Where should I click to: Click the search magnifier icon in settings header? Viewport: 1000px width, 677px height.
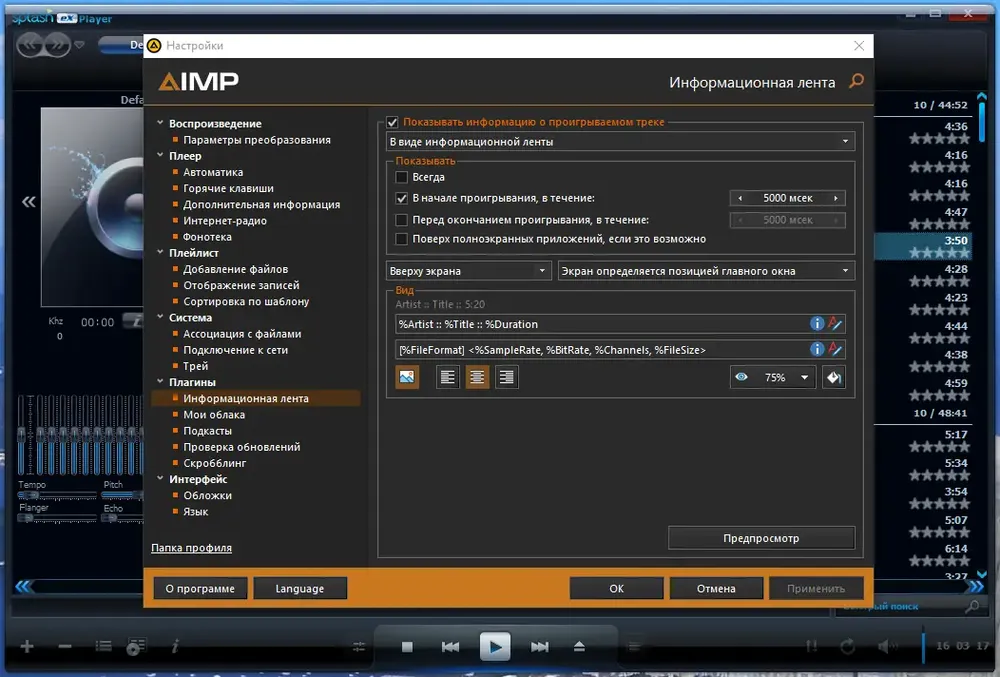tap(857, 81)
